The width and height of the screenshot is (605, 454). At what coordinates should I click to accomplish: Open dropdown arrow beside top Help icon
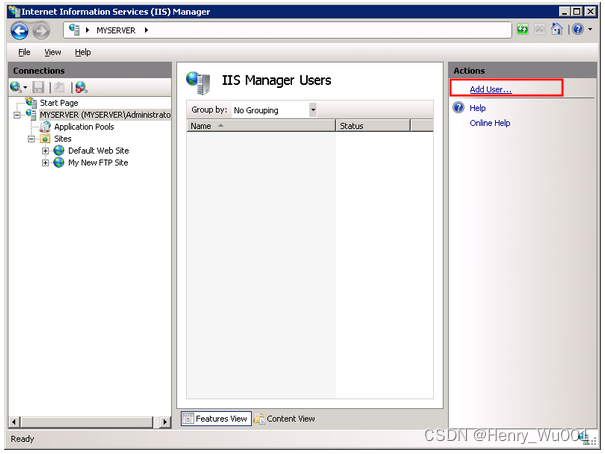click(x=590, y=29)
